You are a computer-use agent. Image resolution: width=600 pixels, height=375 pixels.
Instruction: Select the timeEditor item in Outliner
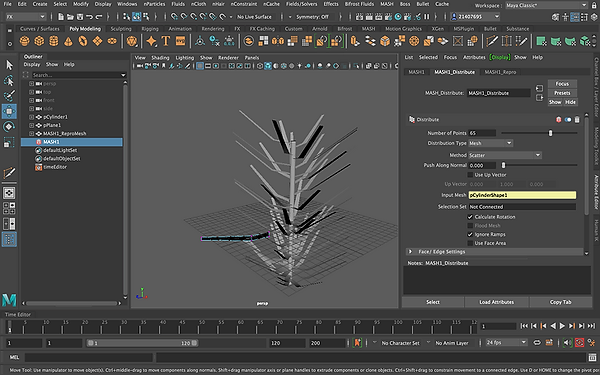pos(55,167)
